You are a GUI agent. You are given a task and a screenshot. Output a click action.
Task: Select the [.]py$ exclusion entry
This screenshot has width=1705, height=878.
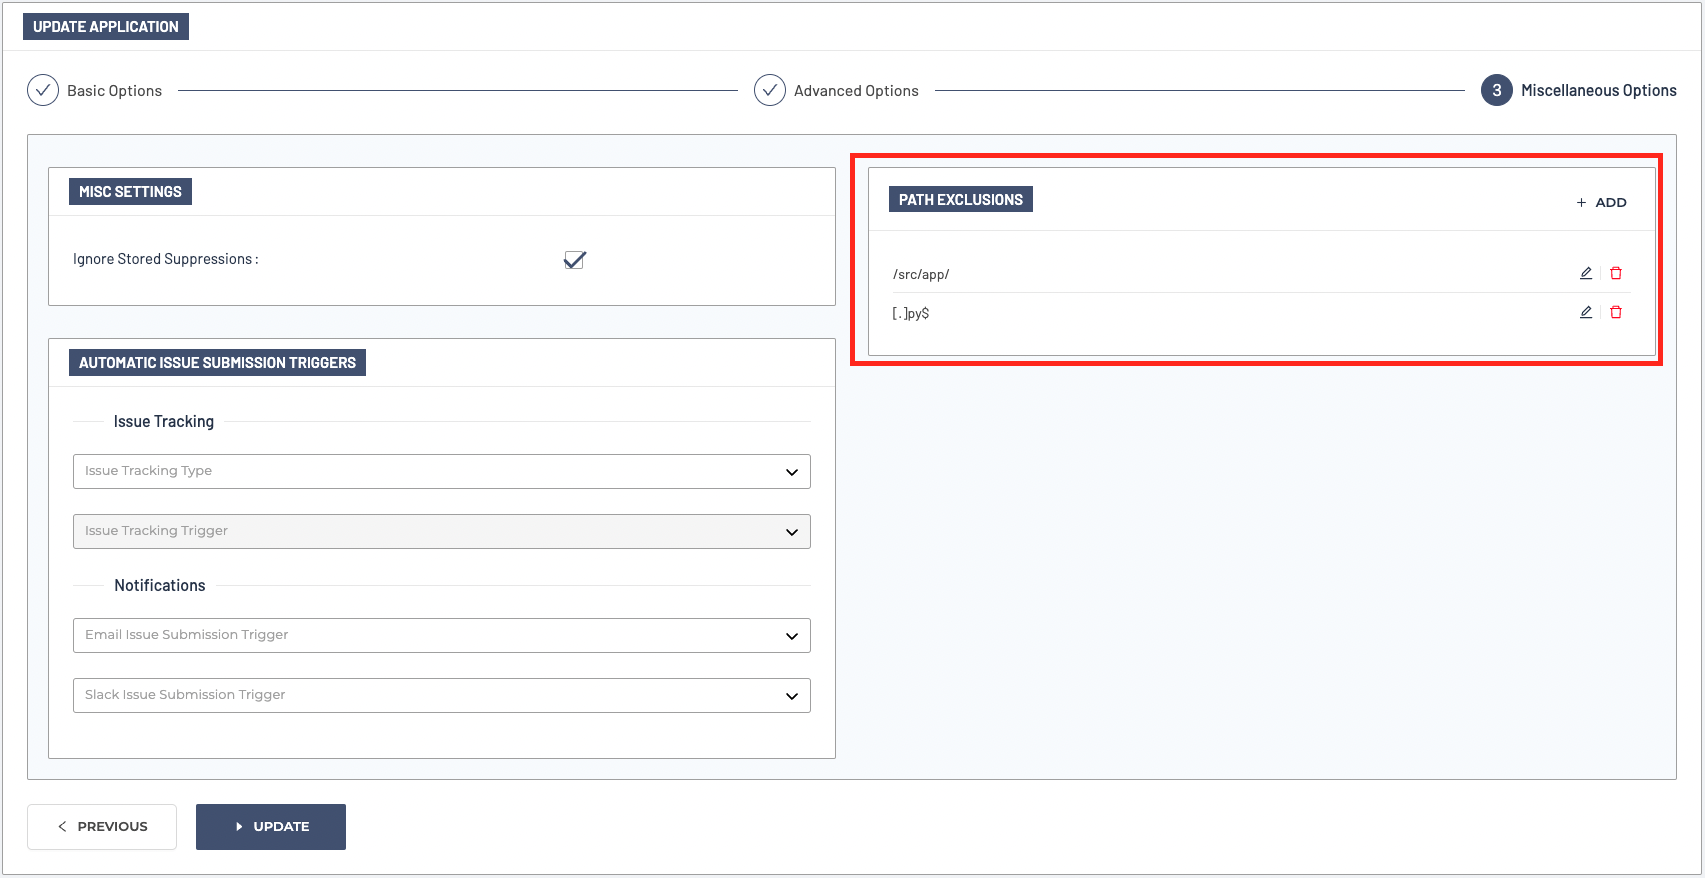pyautogui.click(x=911, y=313)
